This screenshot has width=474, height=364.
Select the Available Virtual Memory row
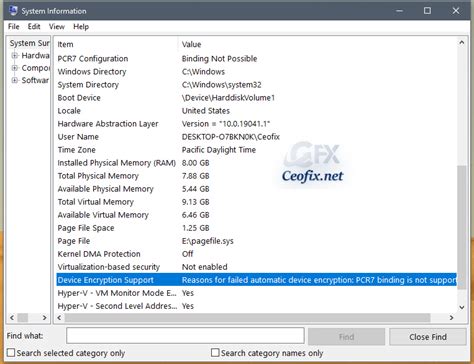(x=257, y=215)
